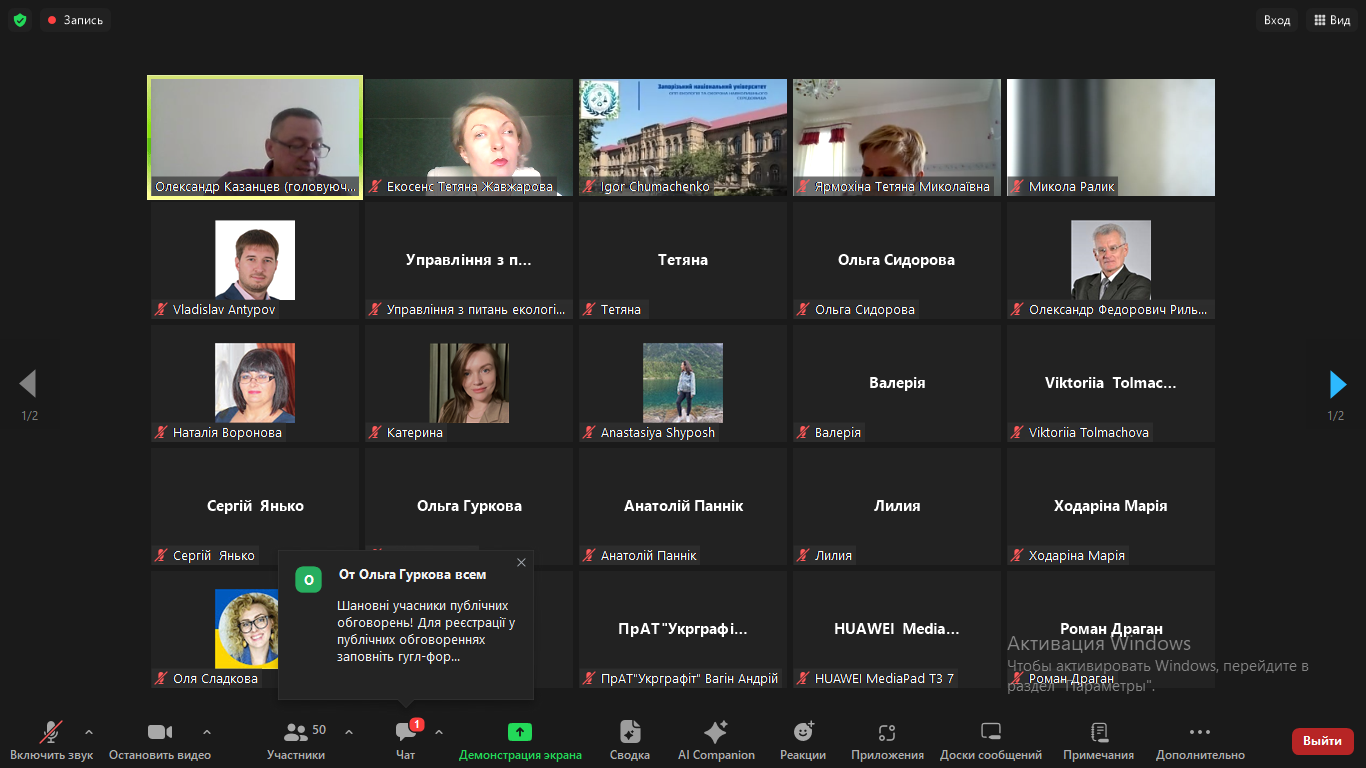Screen dimensions: 1366x768
Task: Open the Реакции reactions menu
Action: 803,741
